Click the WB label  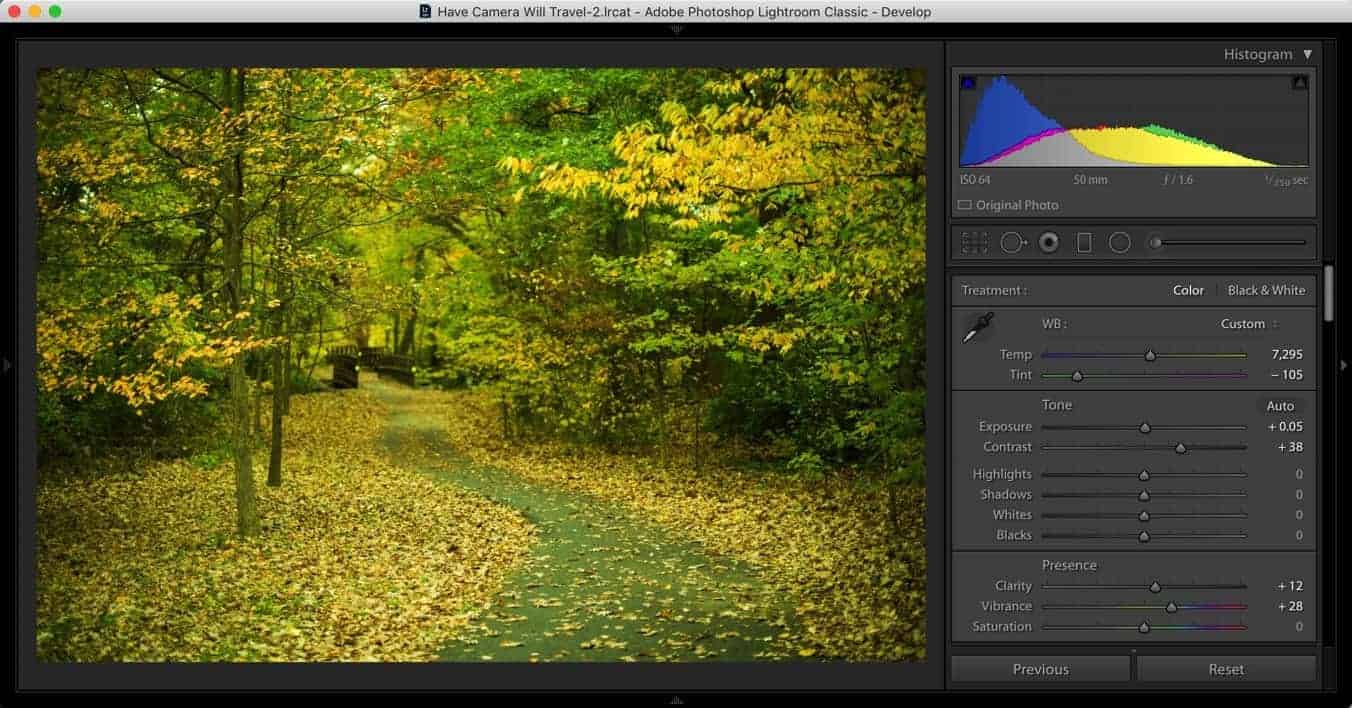pyautogui.click(x=1054, y=324)
